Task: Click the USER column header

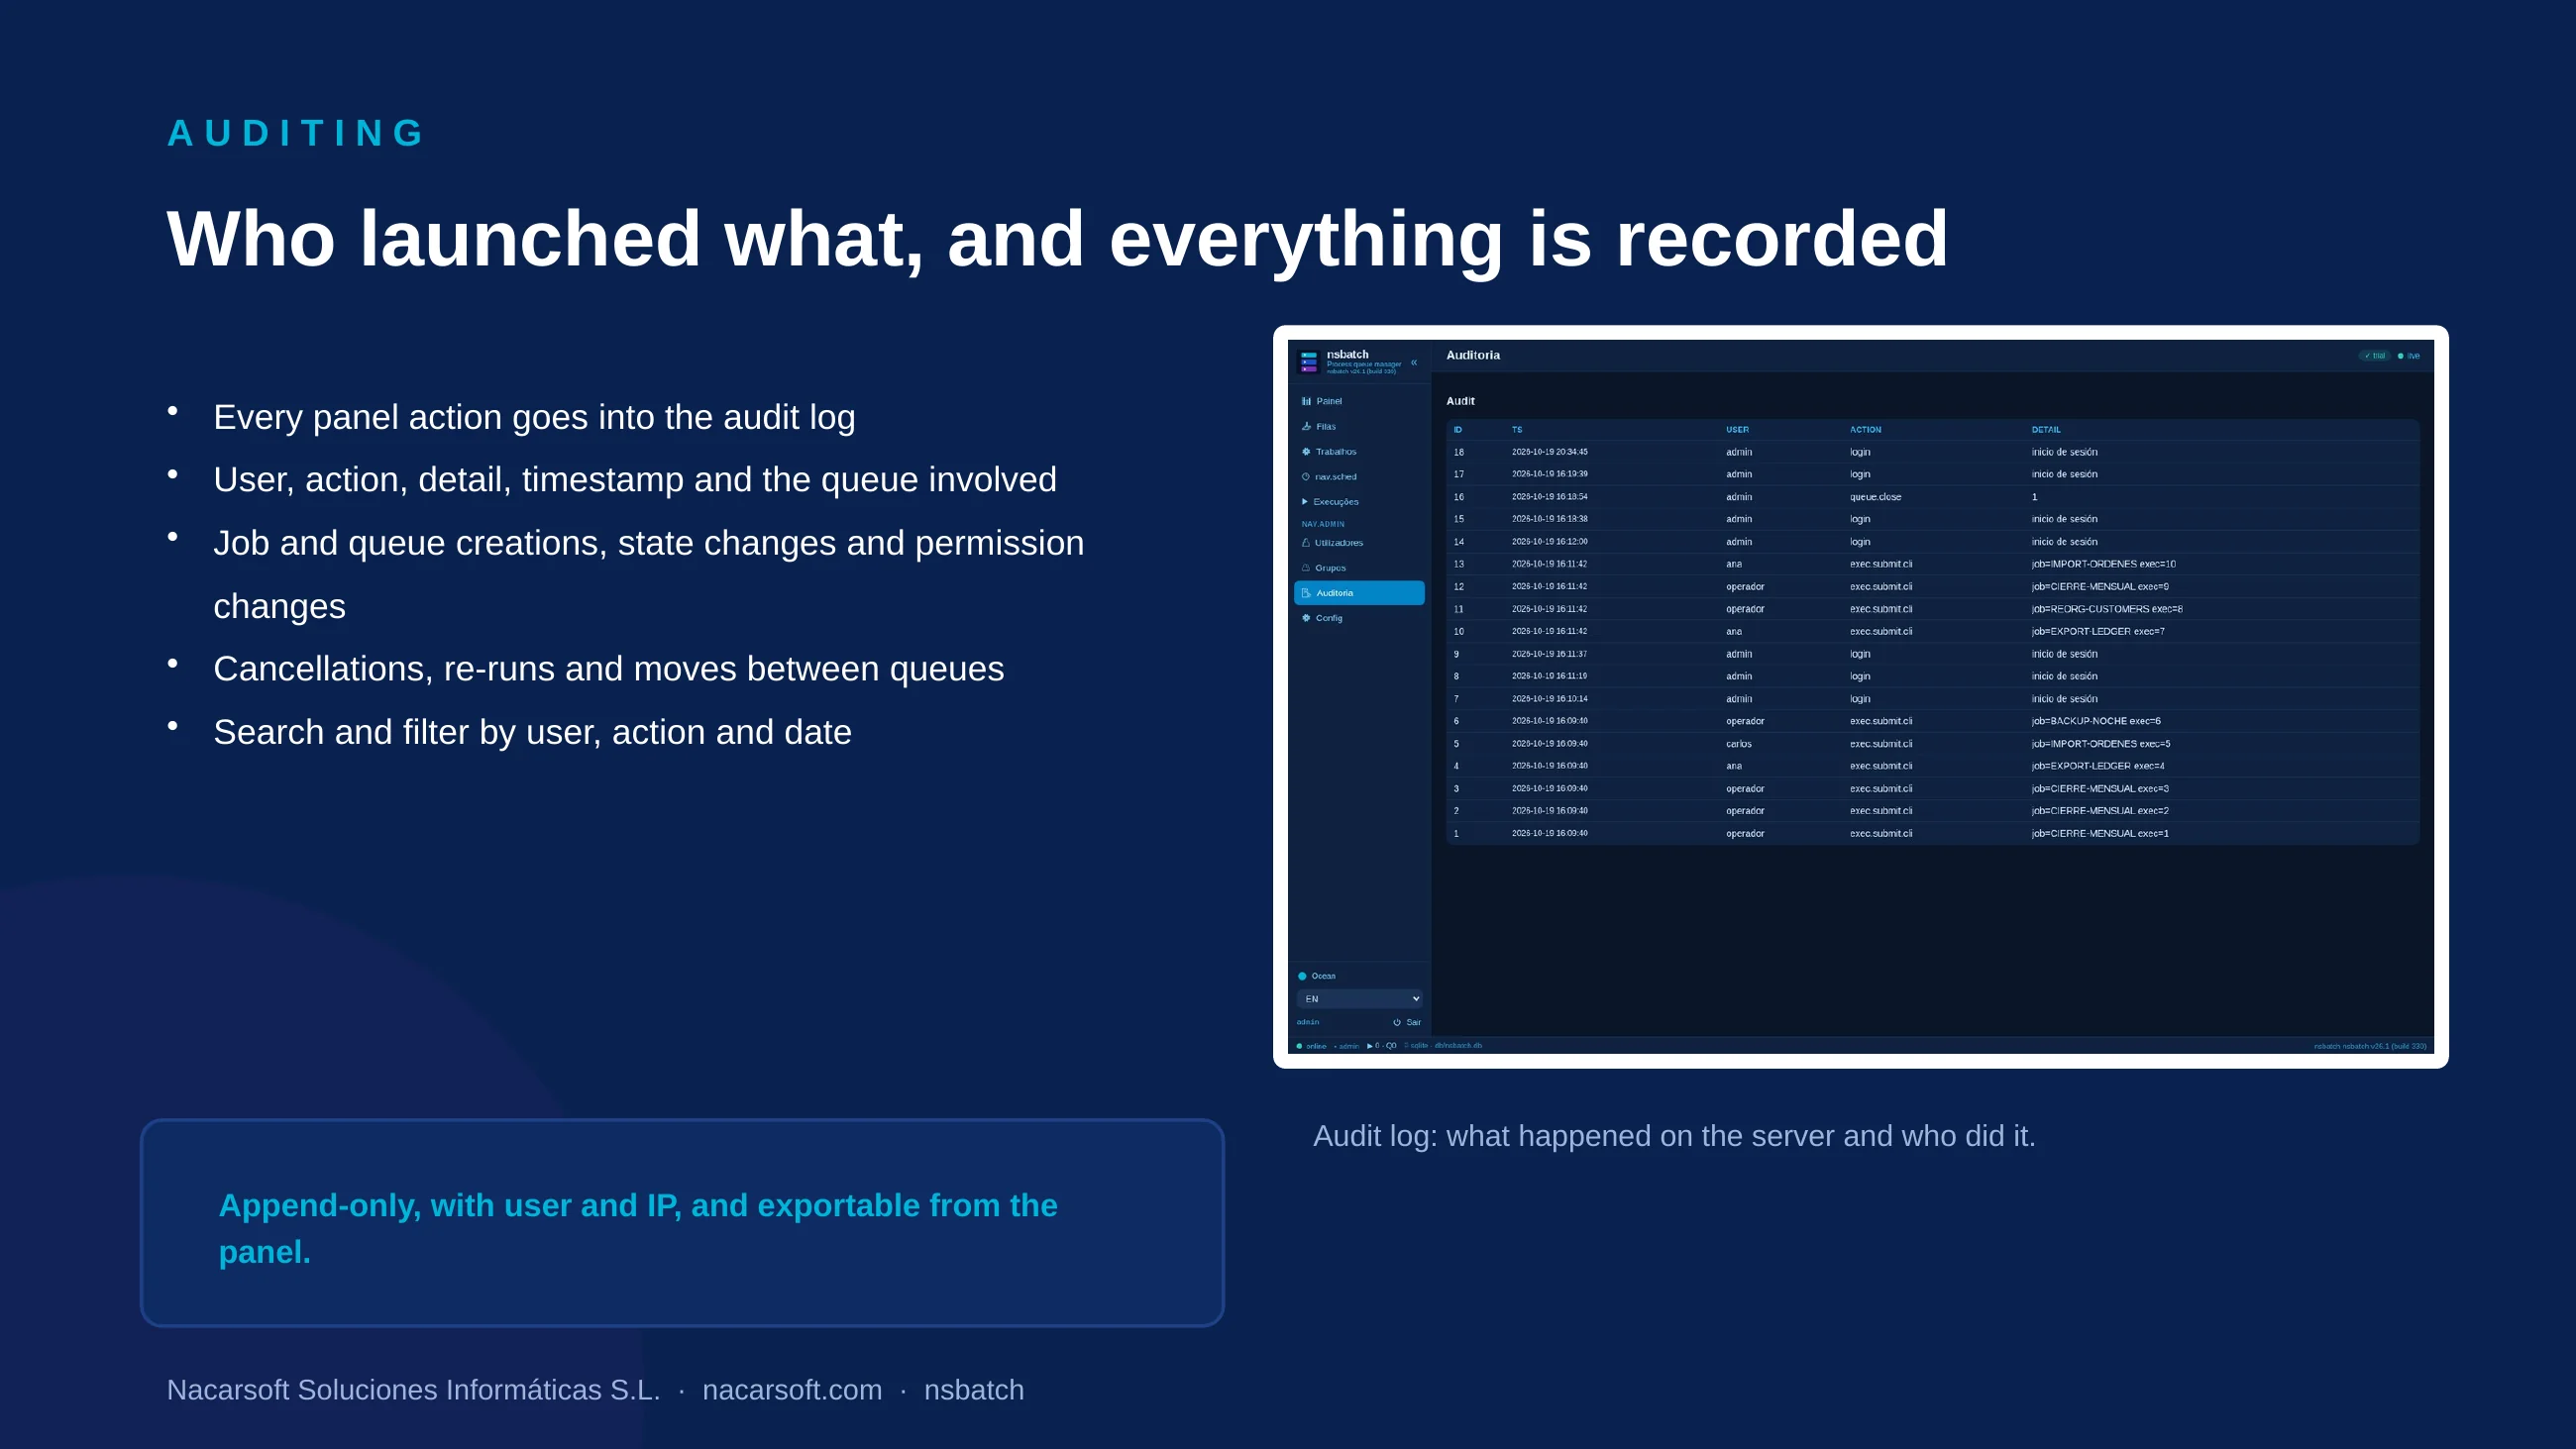Action: [1737, 430]
